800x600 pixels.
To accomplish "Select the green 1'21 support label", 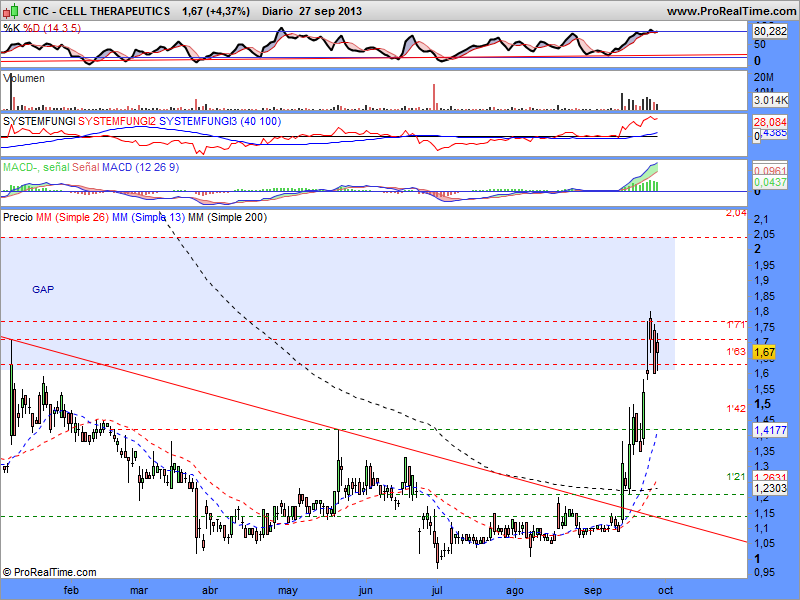I will 736,477.
